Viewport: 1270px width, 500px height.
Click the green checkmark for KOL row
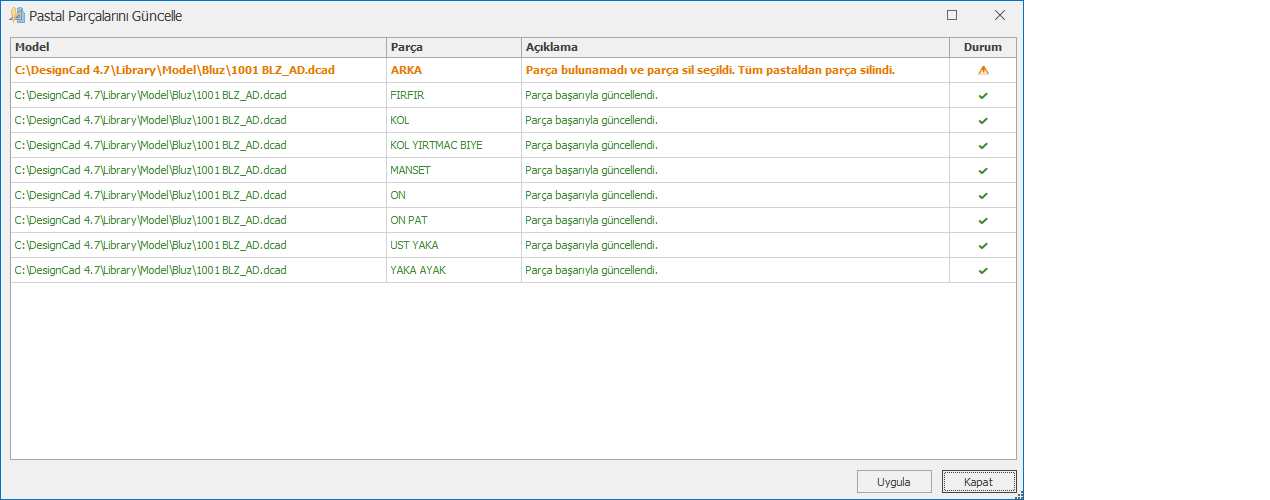point(983,121)
